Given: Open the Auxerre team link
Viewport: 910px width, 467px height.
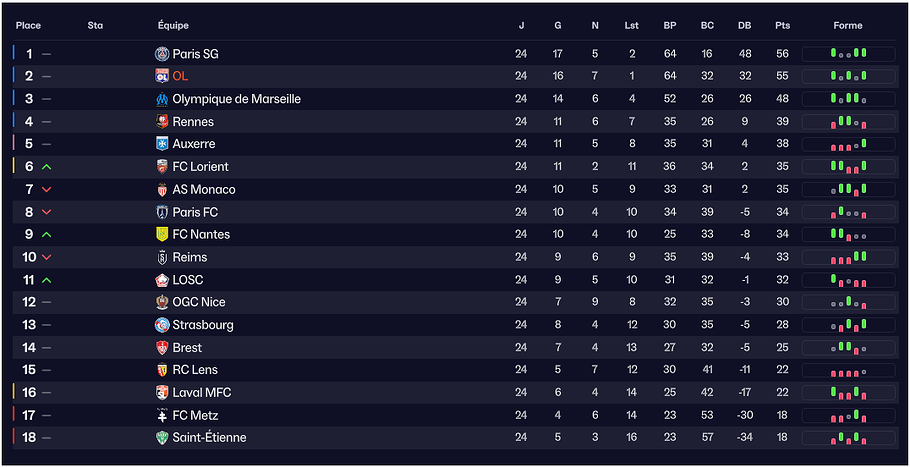Looking at the screenshot, I should 193,144.
